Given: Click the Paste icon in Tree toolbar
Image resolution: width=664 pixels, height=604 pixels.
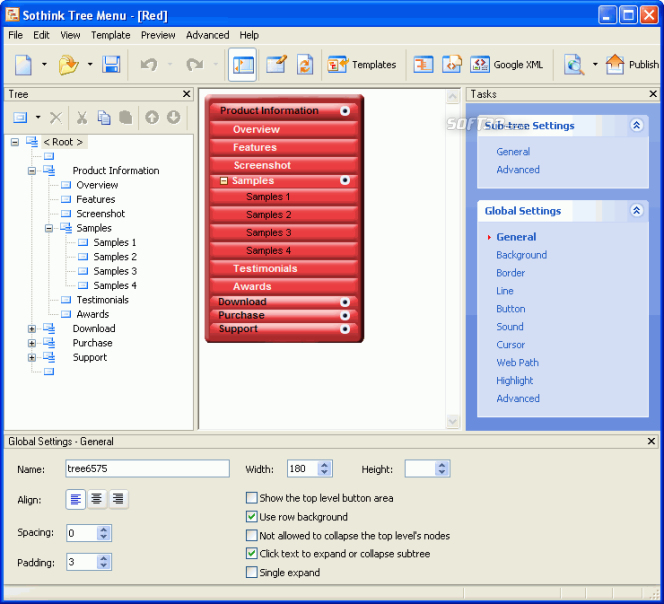Looking at the screenshot, I should [125, 117].
